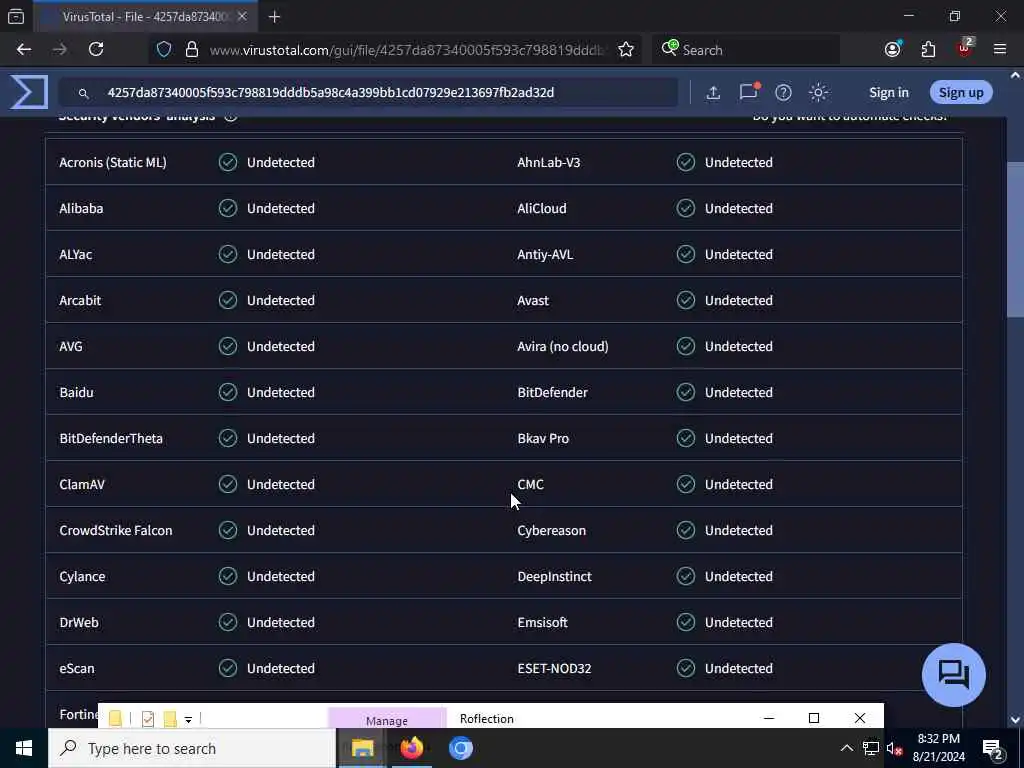Open File Explorer from the taskbar
This screenshot has height=768, width=1024.
tap(362, 748)
